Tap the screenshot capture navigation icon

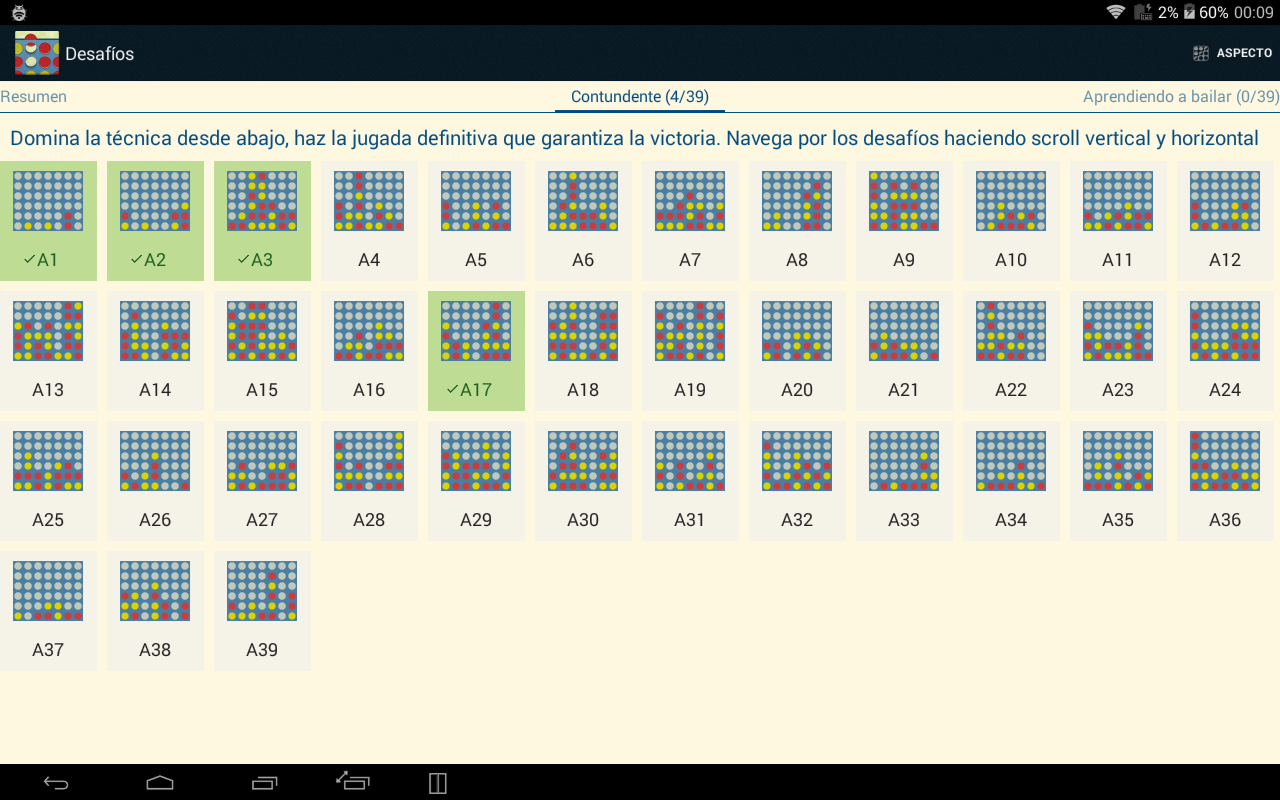(x=352, y=781)
